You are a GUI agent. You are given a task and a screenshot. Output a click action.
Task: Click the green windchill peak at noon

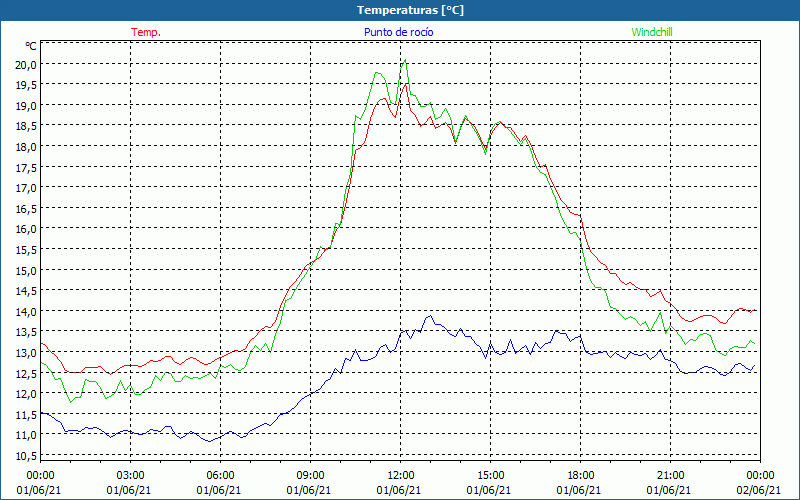[x=405, y=60]
